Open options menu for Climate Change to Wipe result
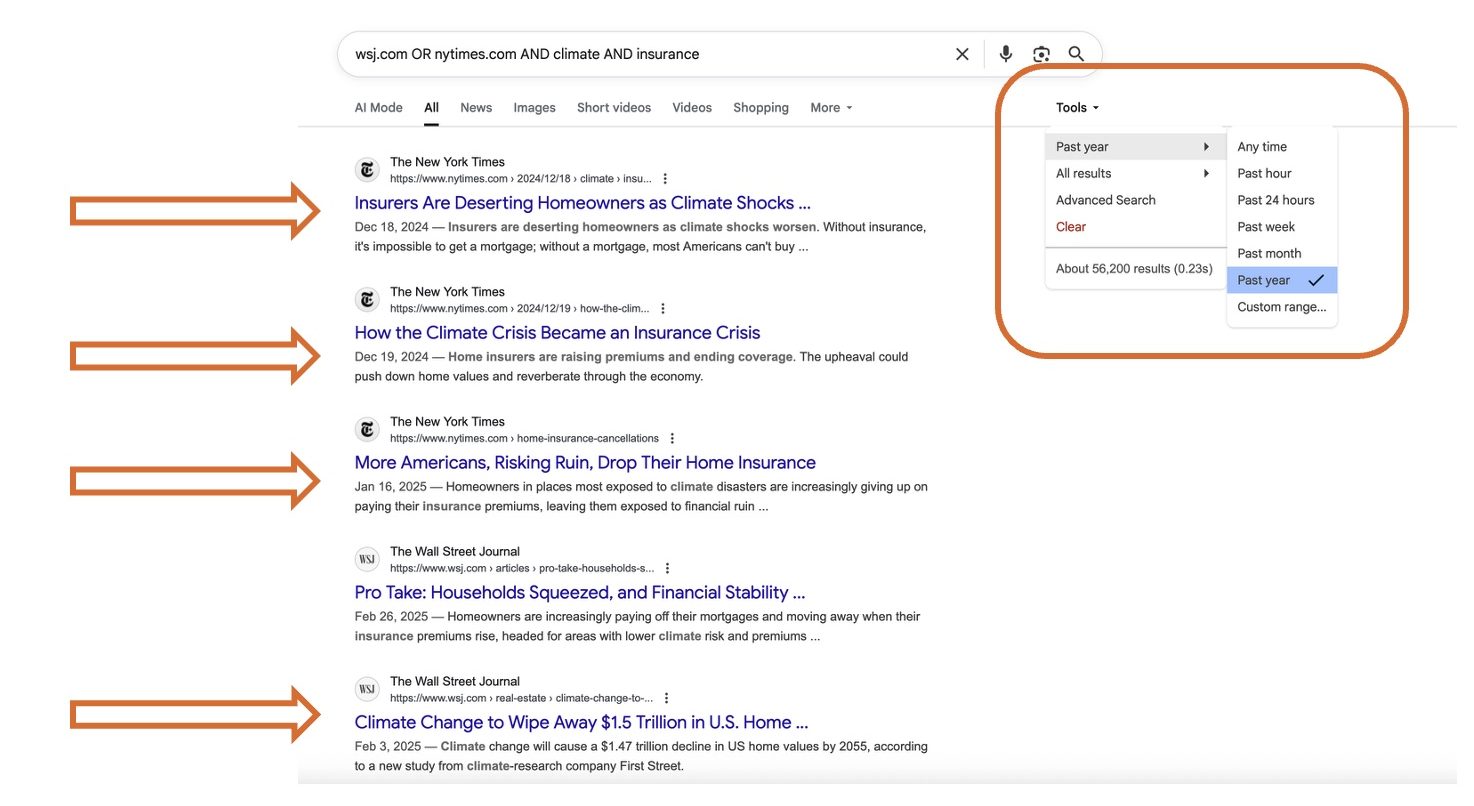This screenshot has height=806, width=1474. click(666, 699)
